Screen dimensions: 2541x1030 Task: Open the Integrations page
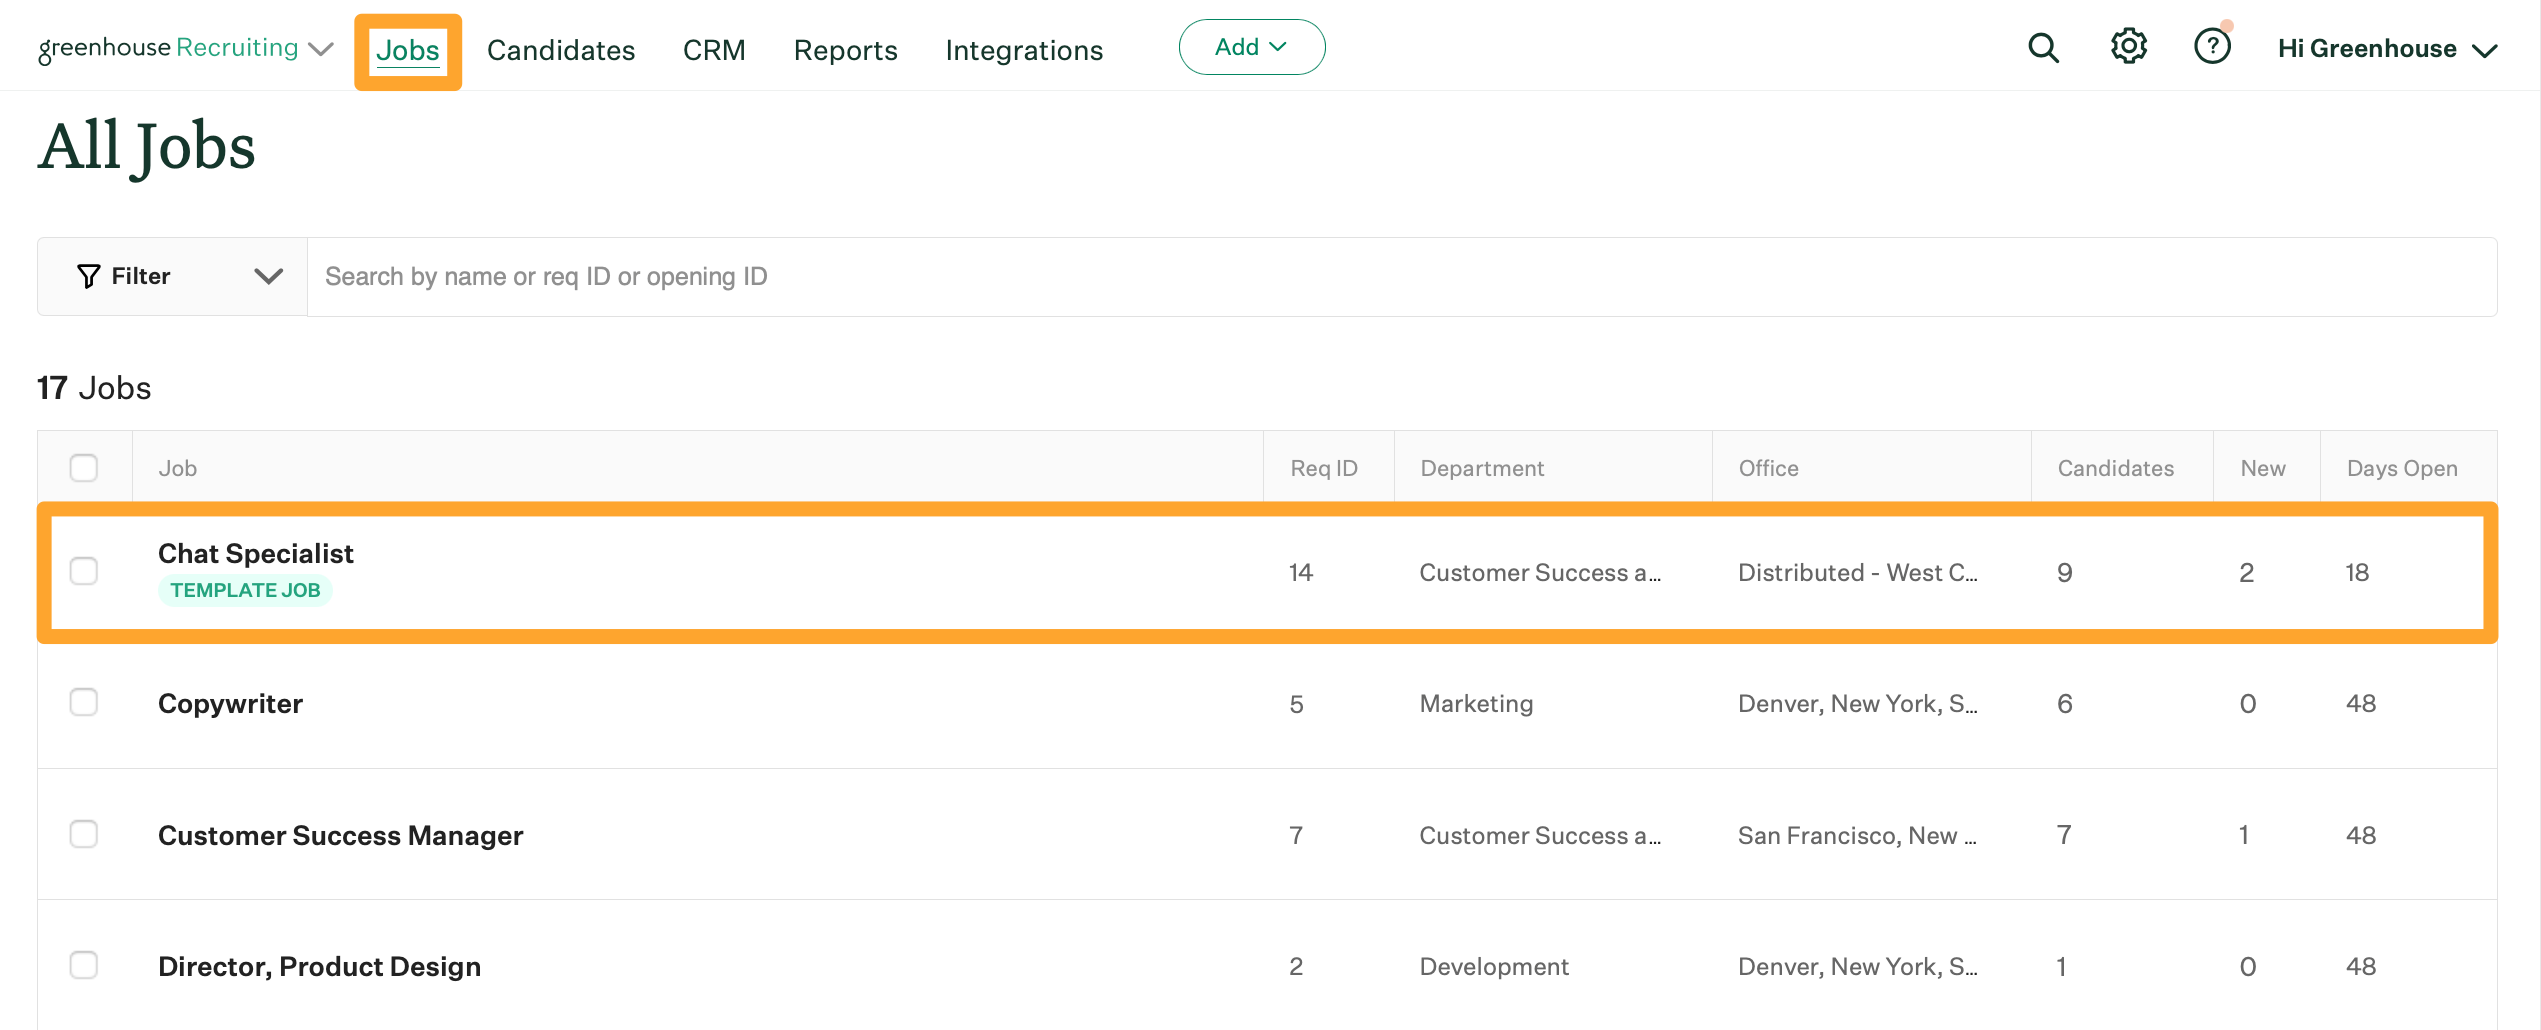point(1024,50)
